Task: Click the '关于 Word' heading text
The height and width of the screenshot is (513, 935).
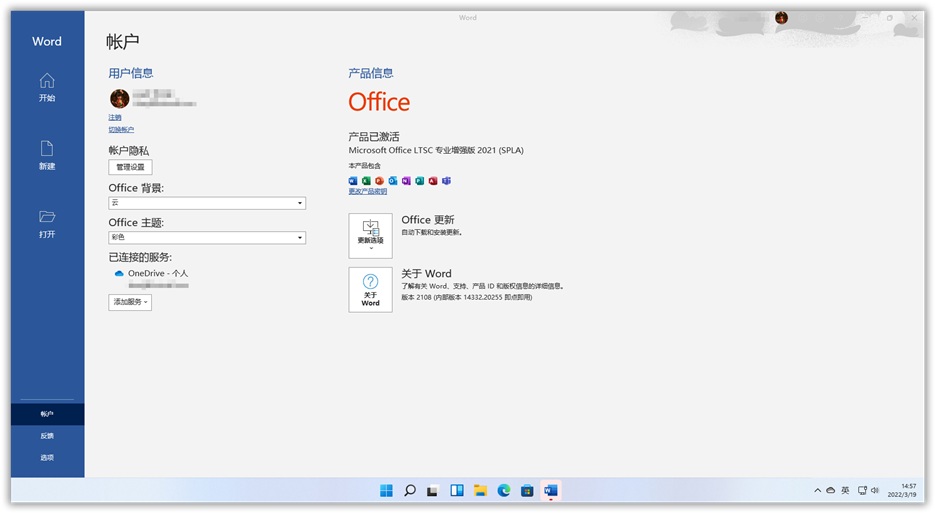Action: (x=426, y=273)
